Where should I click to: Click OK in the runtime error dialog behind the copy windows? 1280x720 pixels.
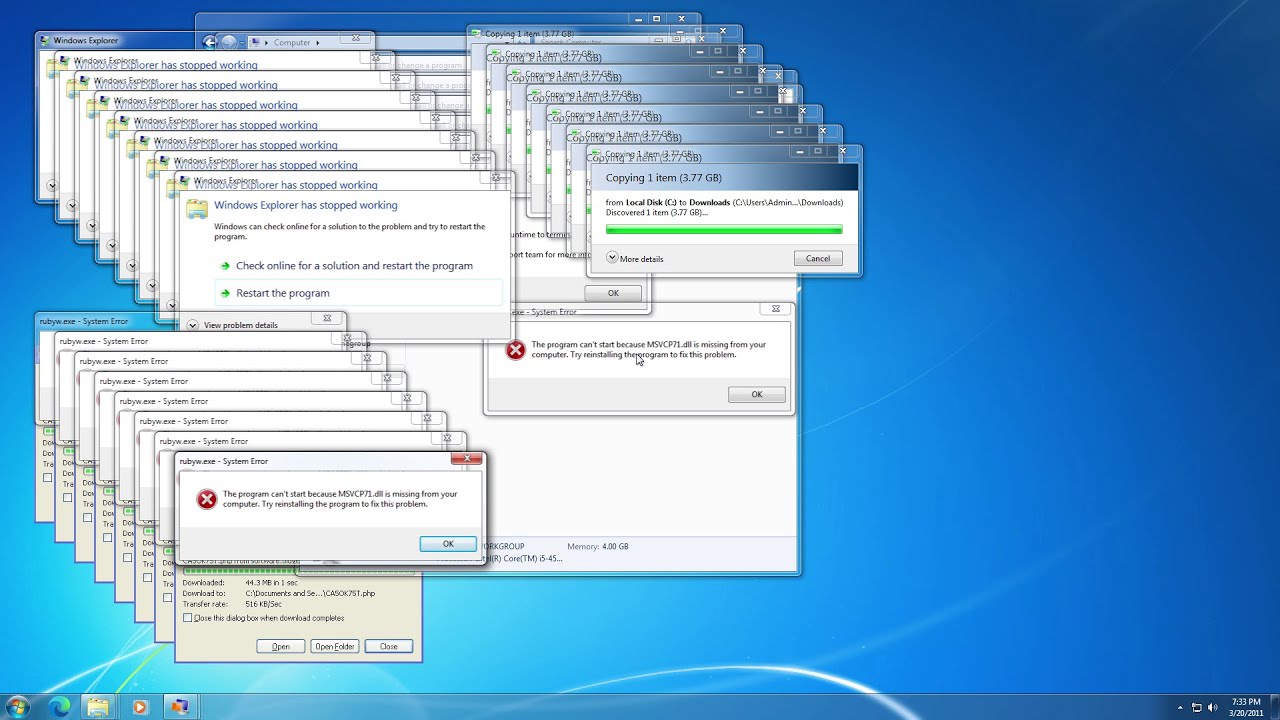[613, 293]
